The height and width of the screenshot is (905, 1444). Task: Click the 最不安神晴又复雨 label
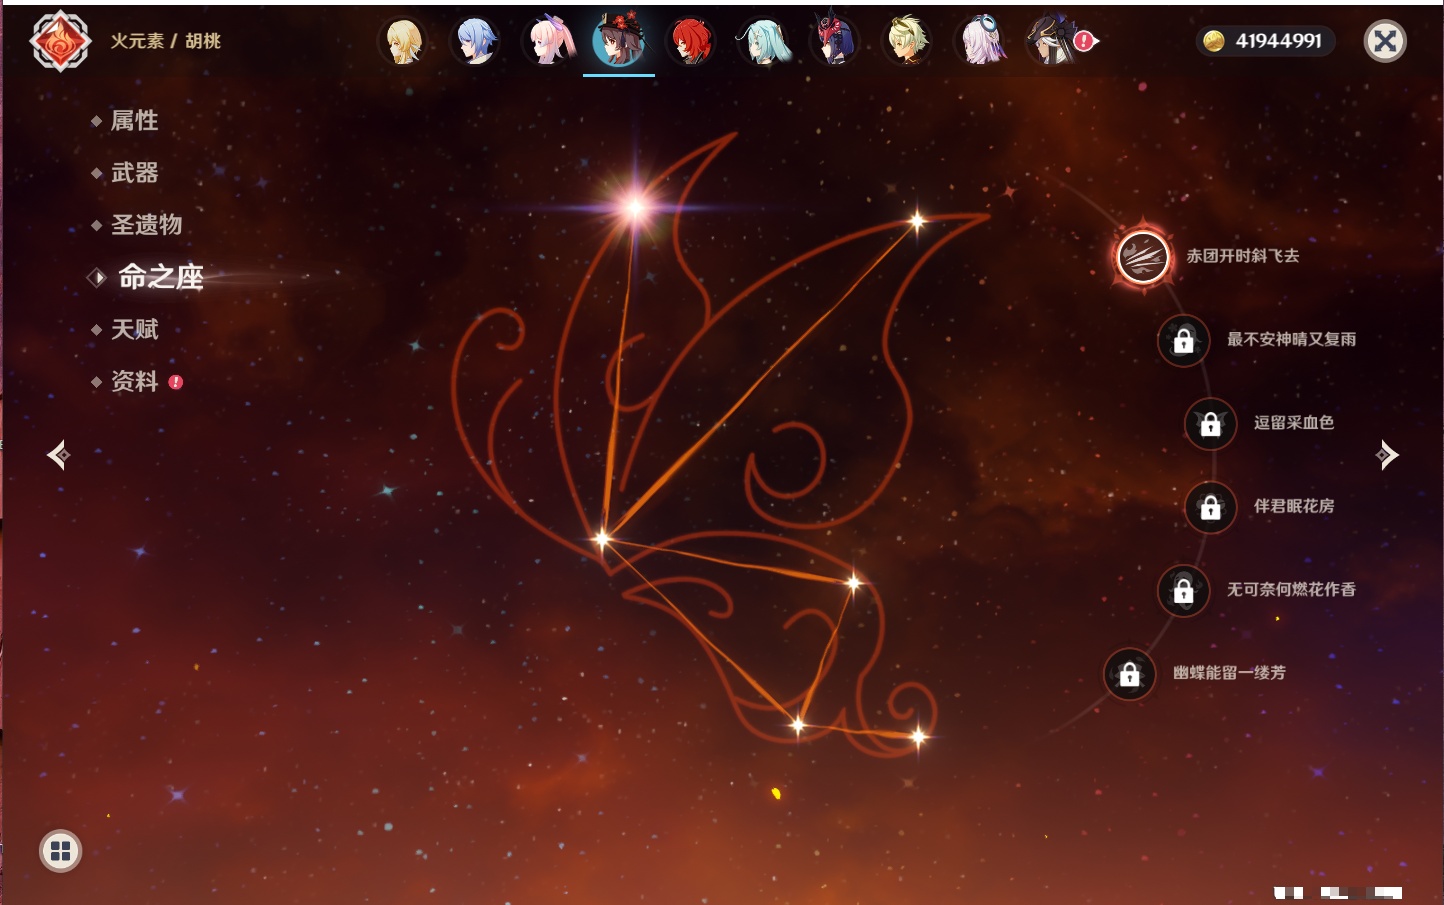[1291, 339]
